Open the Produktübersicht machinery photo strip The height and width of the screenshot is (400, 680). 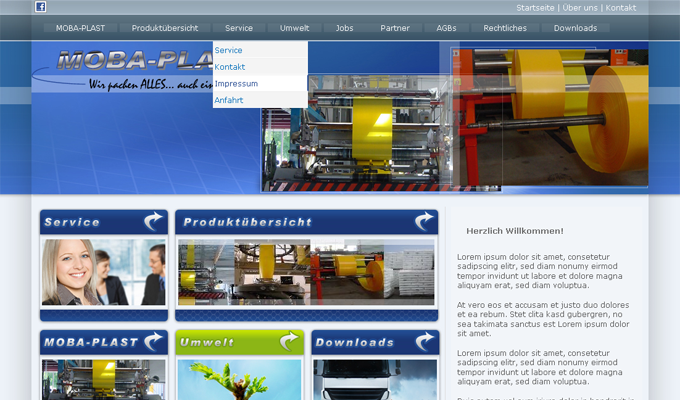306,272
